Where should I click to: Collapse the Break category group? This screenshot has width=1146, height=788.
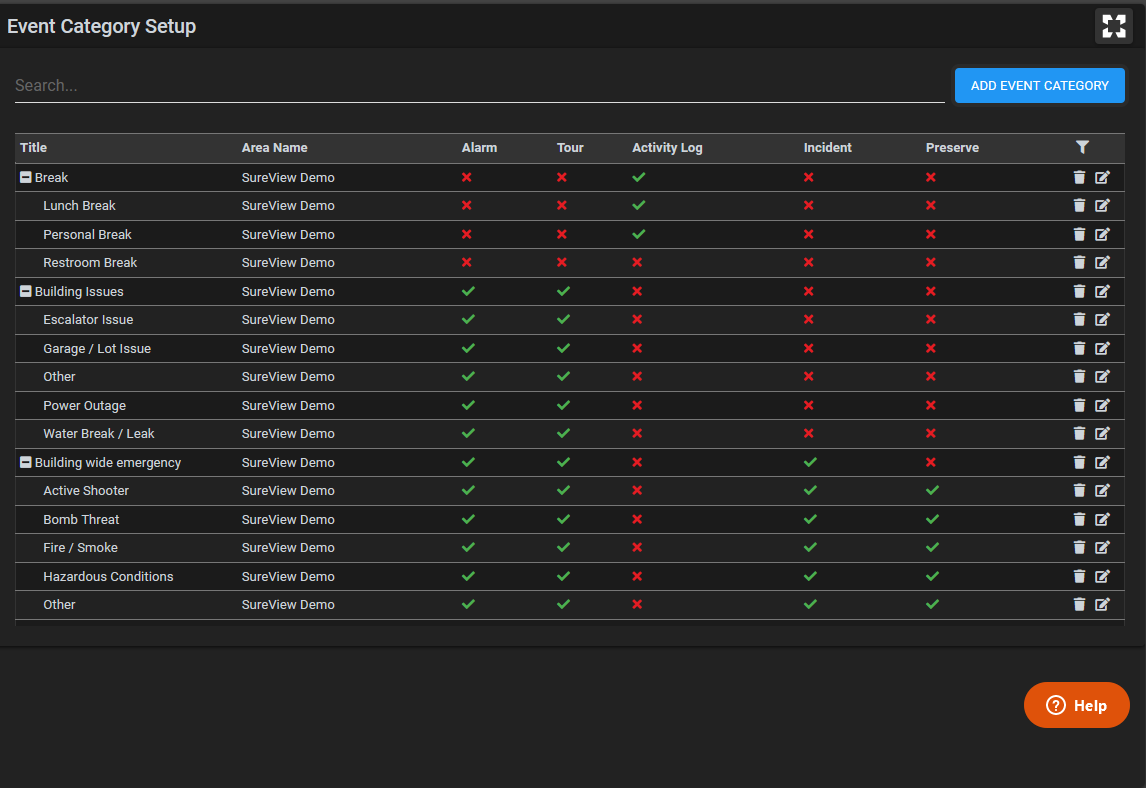click(26, 177)
